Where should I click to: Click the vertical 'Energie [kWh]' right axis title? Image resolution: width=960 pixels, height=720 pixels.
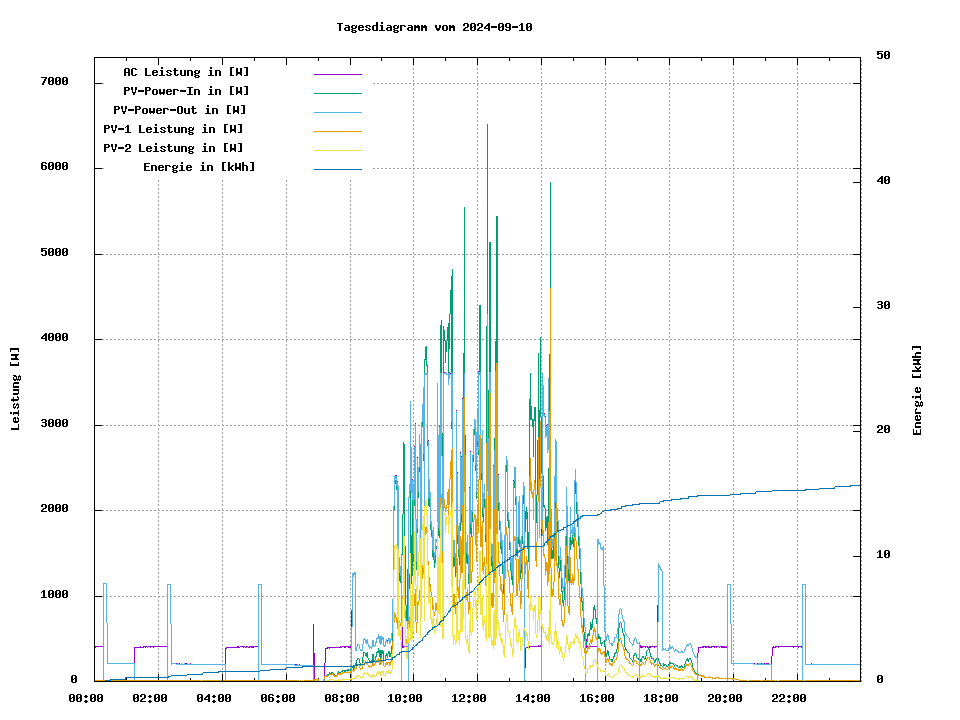917,390
